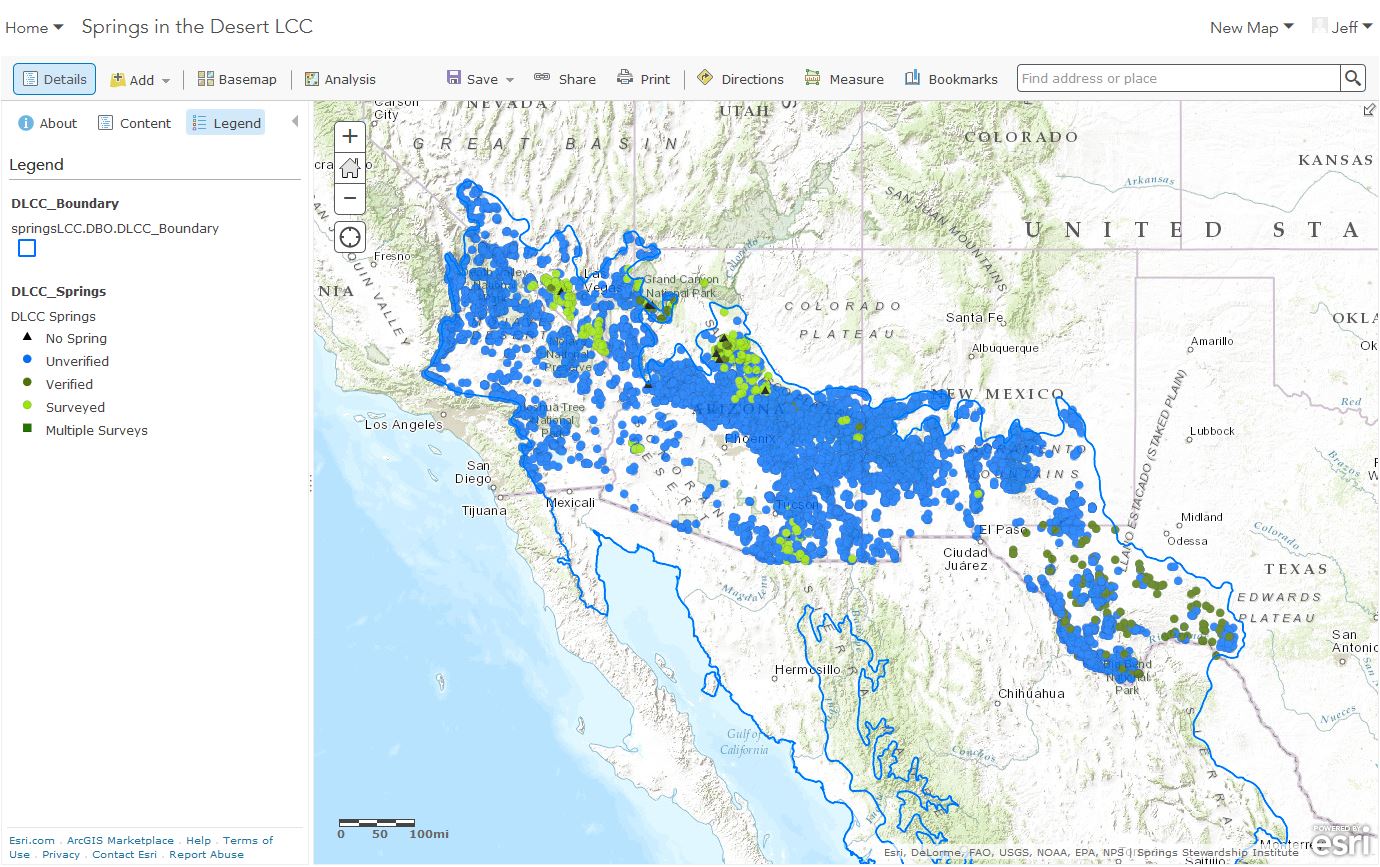Viewport: 1380px width, 867px height.
Task: Click the search magnifier icon
Action: pos(1353,78)
